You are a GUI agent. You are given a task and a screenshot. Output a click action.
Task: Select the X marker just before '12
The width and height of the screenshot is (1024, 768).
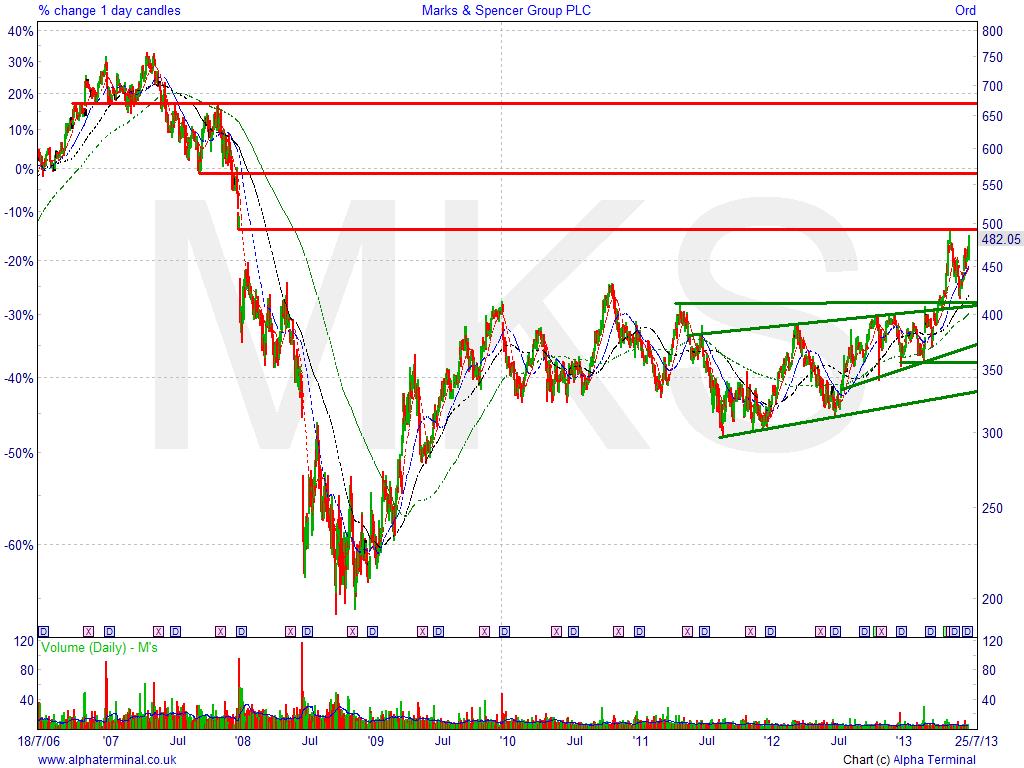click(749, 631)
